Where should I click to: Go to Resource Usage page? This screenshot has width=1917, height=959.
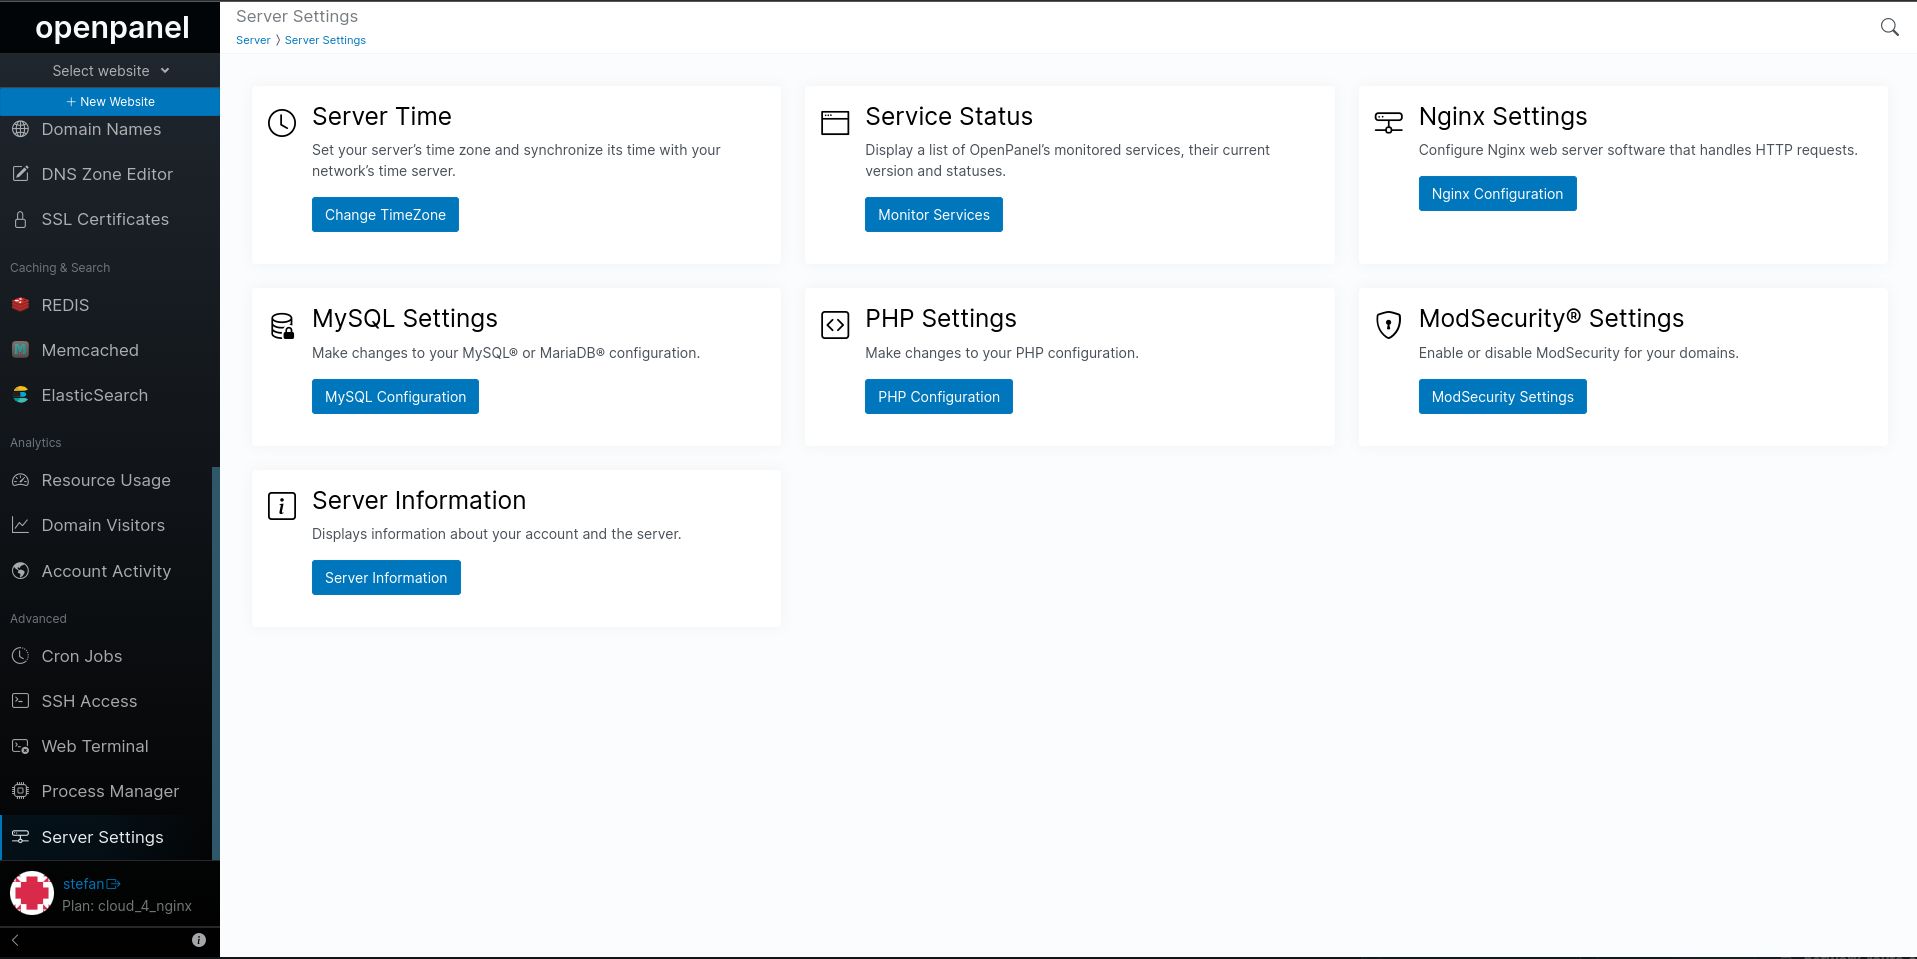pyautogui.click(x=106, y=480)
